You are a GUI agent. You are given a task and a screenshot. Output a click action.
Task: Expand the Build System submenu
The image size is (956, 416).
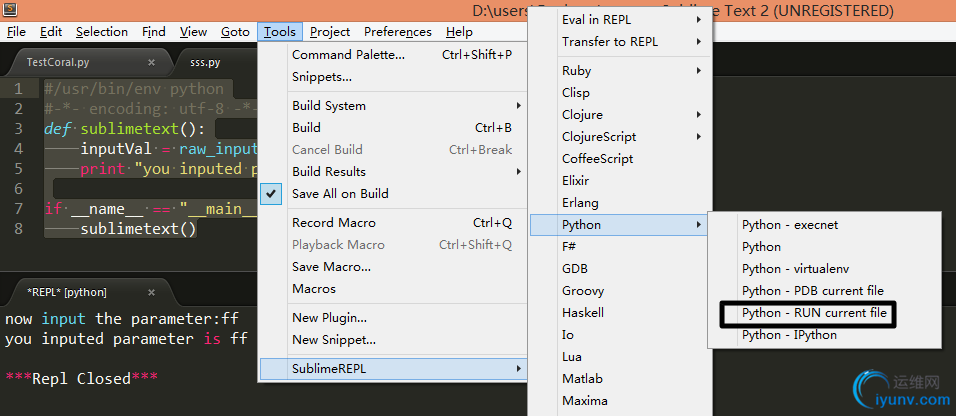pos(329,105)
